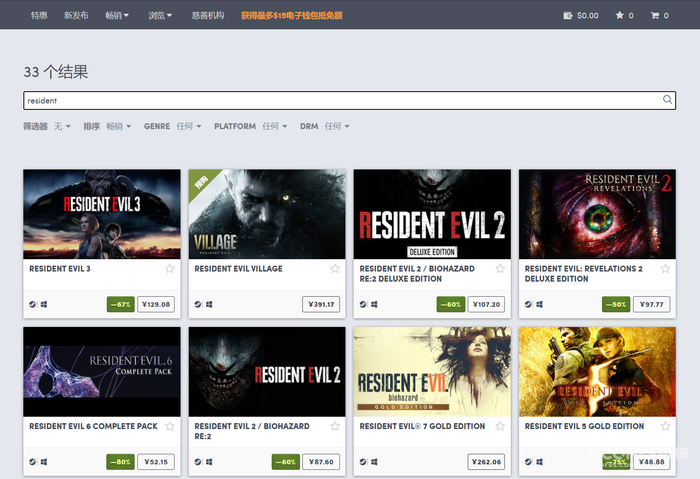Click Windows icon on Resident Evil Village card
This screenshot has height=479, width=700.
[x=209, y=304]
